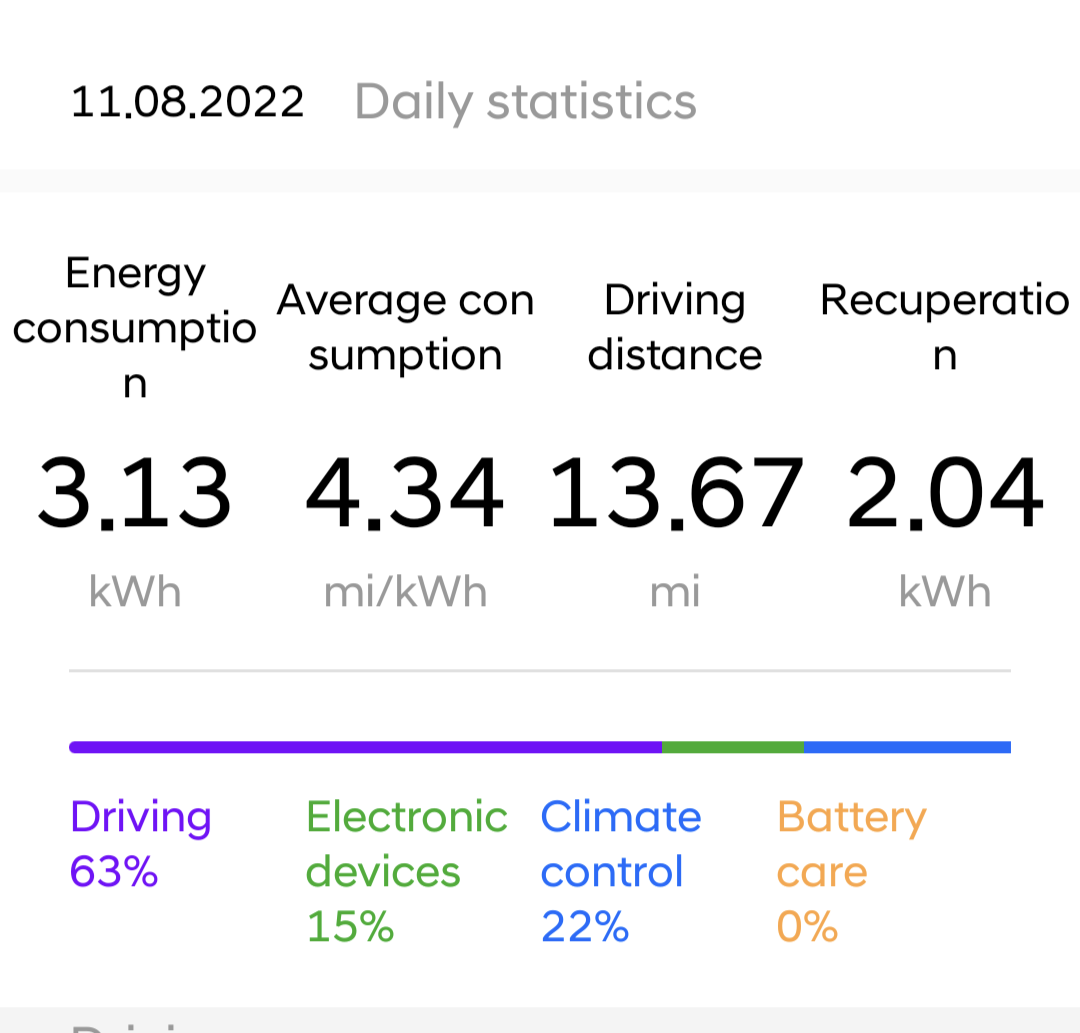Tap the Average consumption label
Image resolution: width=1080 pixels, height=1033 pixels.
tap(405, 327)
